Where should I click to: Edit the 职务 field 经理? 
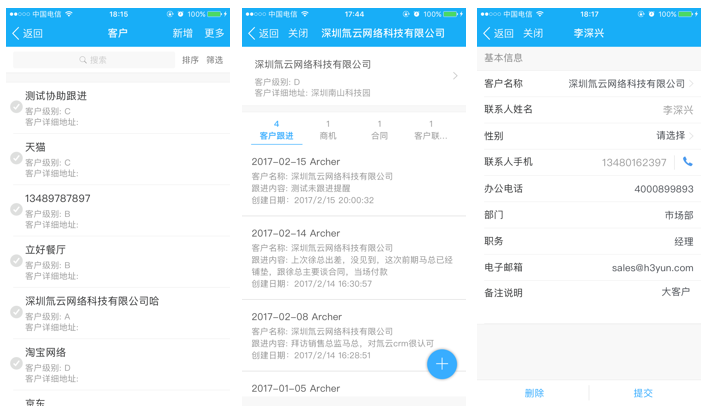[589, 241]
